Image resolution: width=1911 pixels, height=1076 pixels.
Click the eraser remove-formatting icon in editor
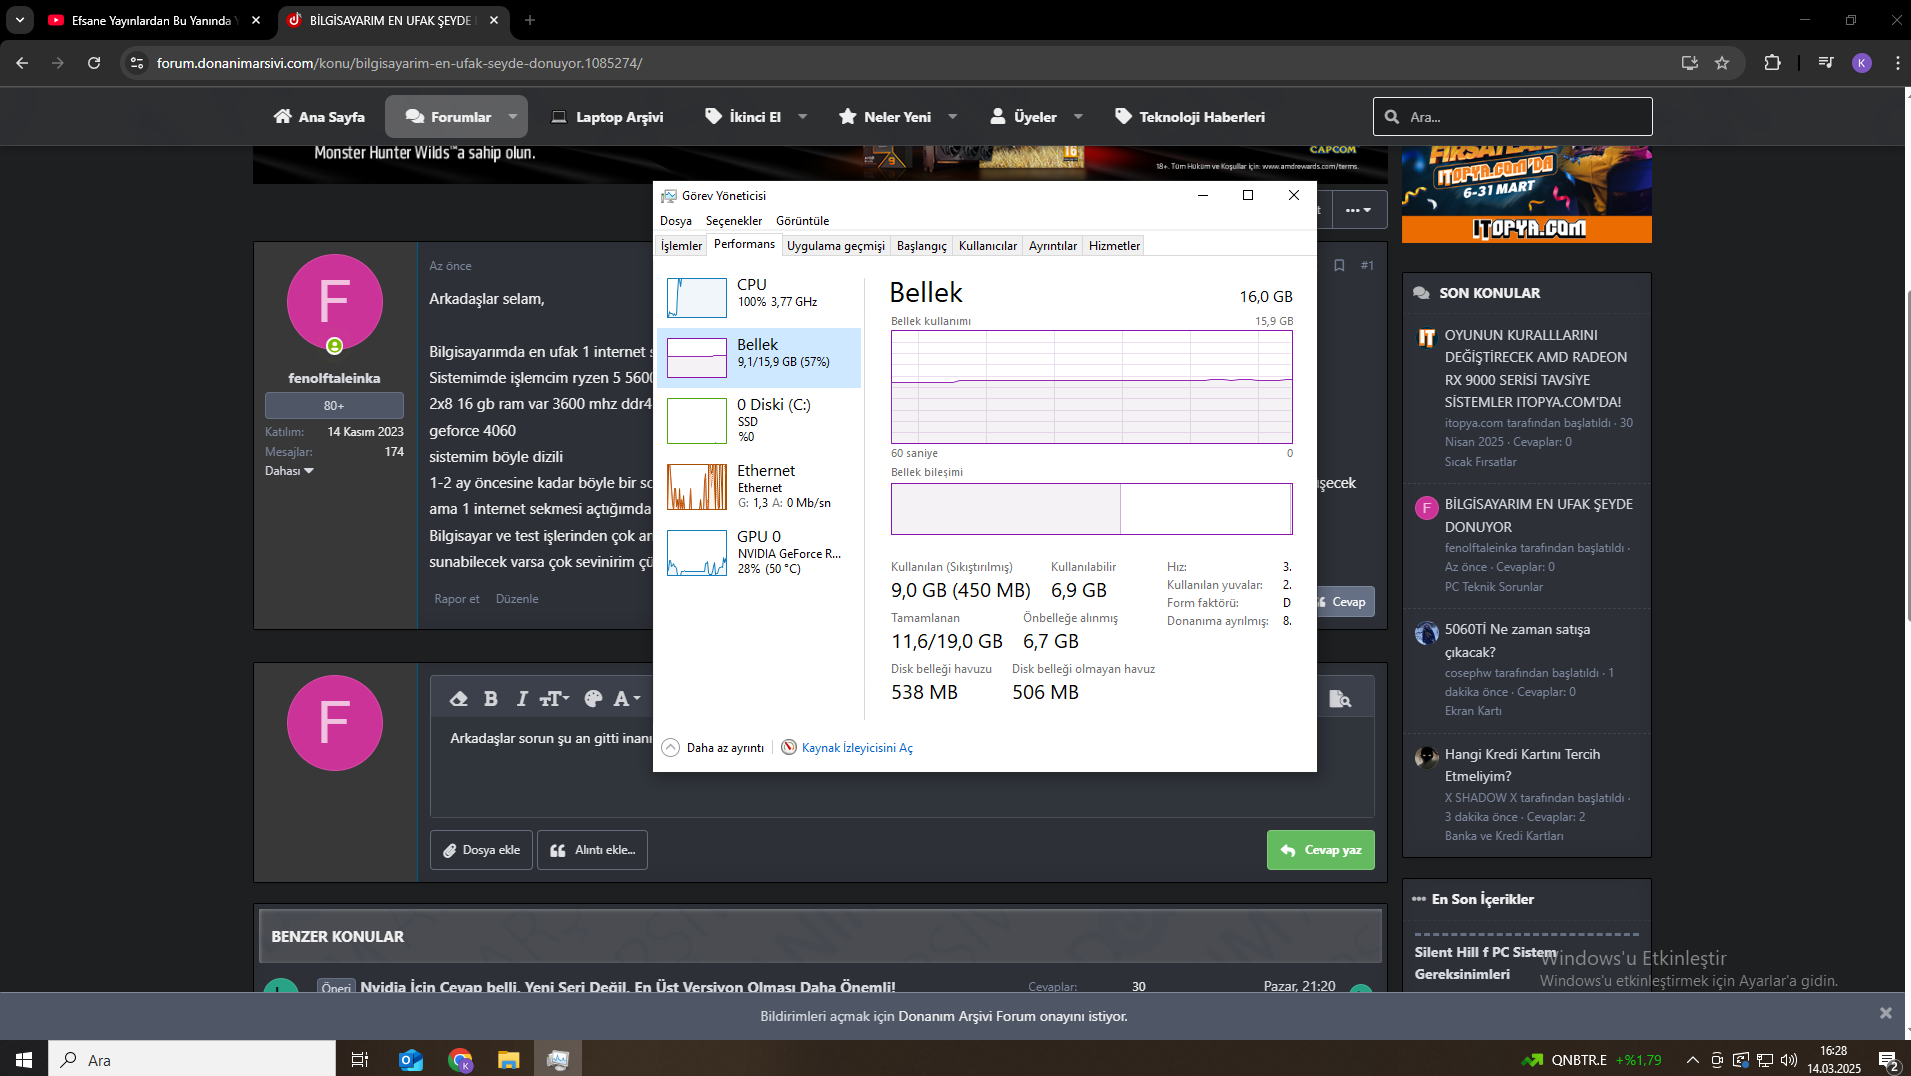(459, 699)
